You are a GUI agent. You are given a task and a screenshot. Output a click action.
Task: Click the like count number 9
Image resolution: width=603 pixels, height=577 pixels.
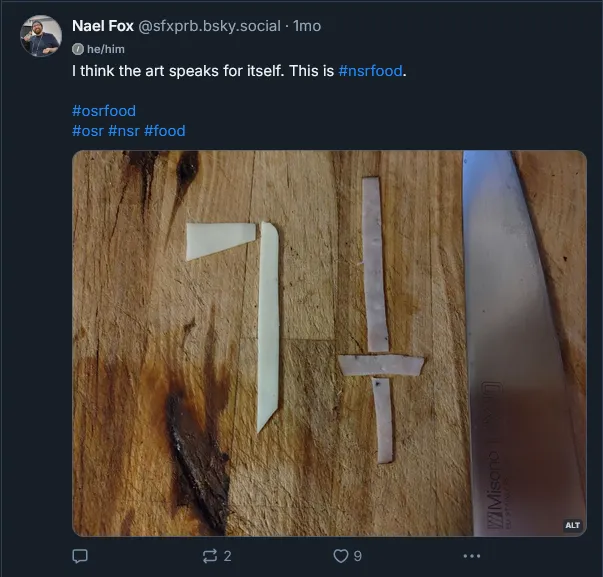(x=358, y=556)
